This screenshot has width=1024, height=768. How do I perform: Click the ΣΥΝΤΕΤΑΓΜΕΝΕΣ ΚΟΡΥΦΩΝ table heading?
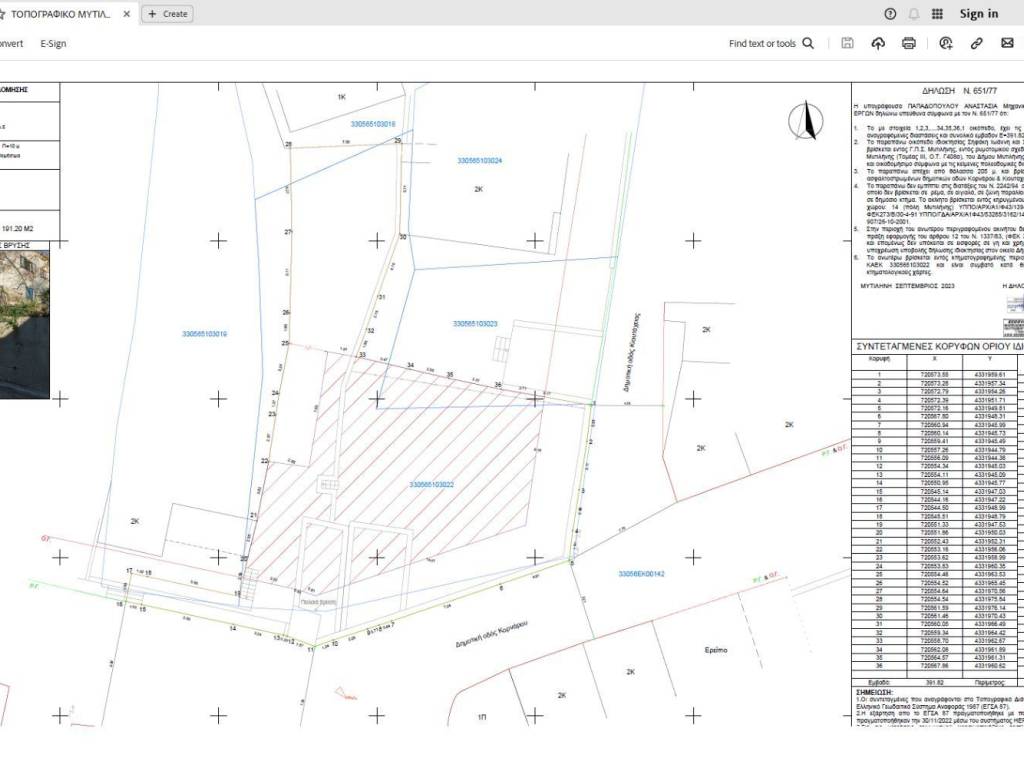pyautogui.click(x=936, y=348)
